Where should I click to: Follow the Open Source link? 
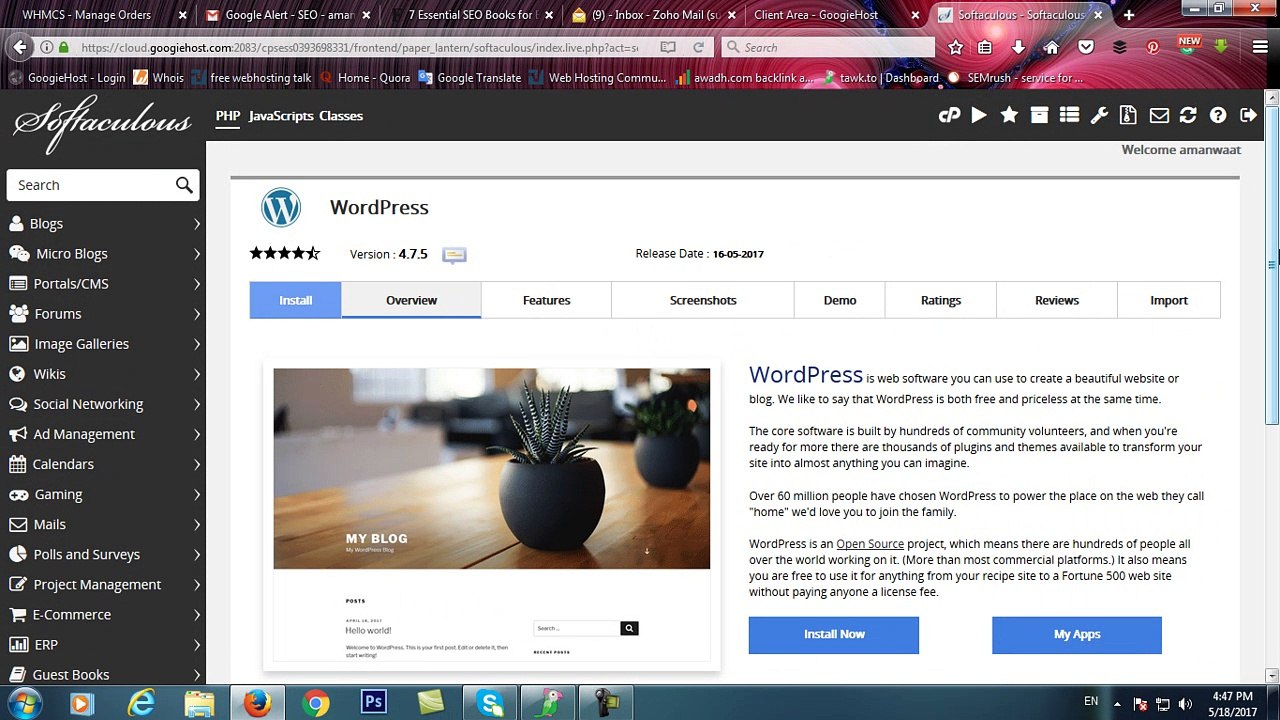click(870, 544)
